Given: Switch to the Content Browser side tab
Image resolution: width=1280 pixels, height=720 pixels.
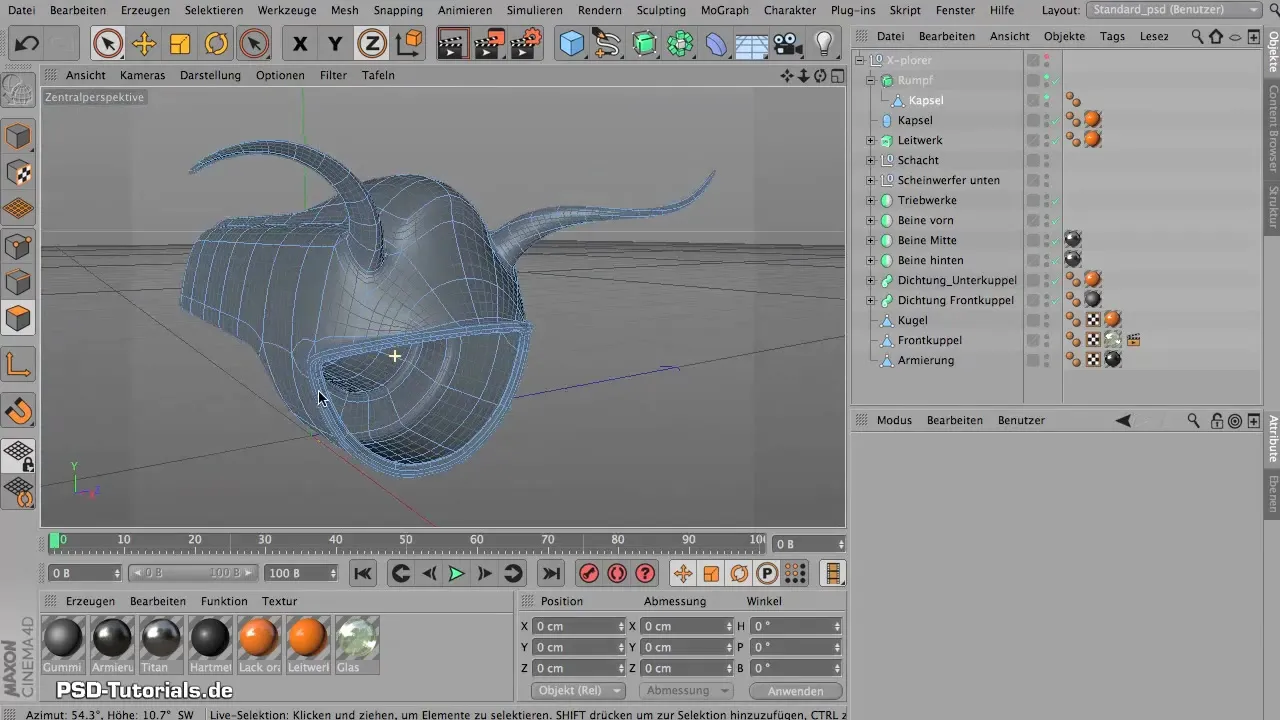Looking at the screenshot, I should [1272, 129].
